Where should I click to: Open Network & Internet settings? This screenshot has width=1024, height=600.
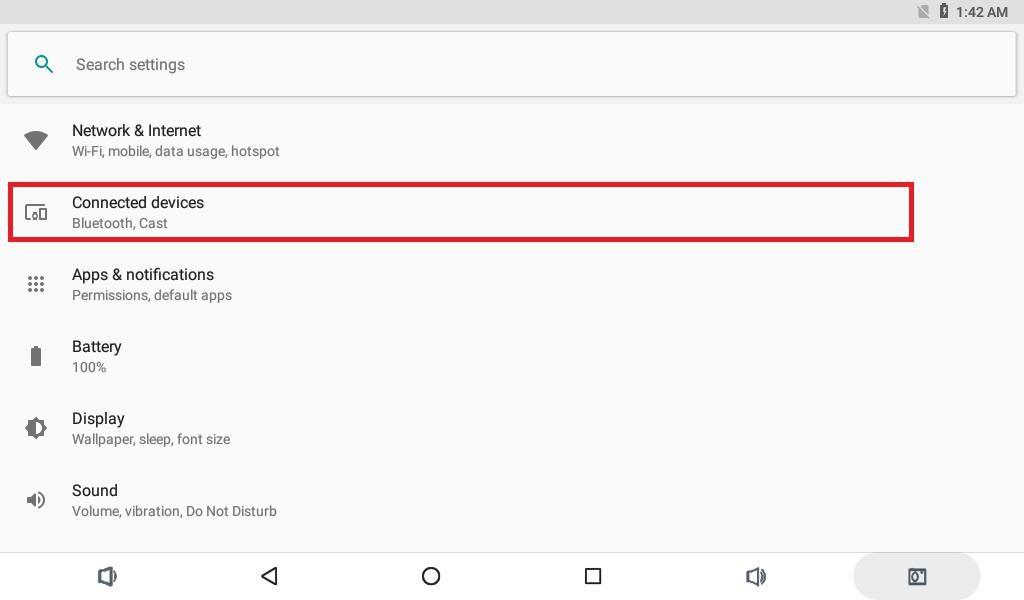click(x=512, y=140)
